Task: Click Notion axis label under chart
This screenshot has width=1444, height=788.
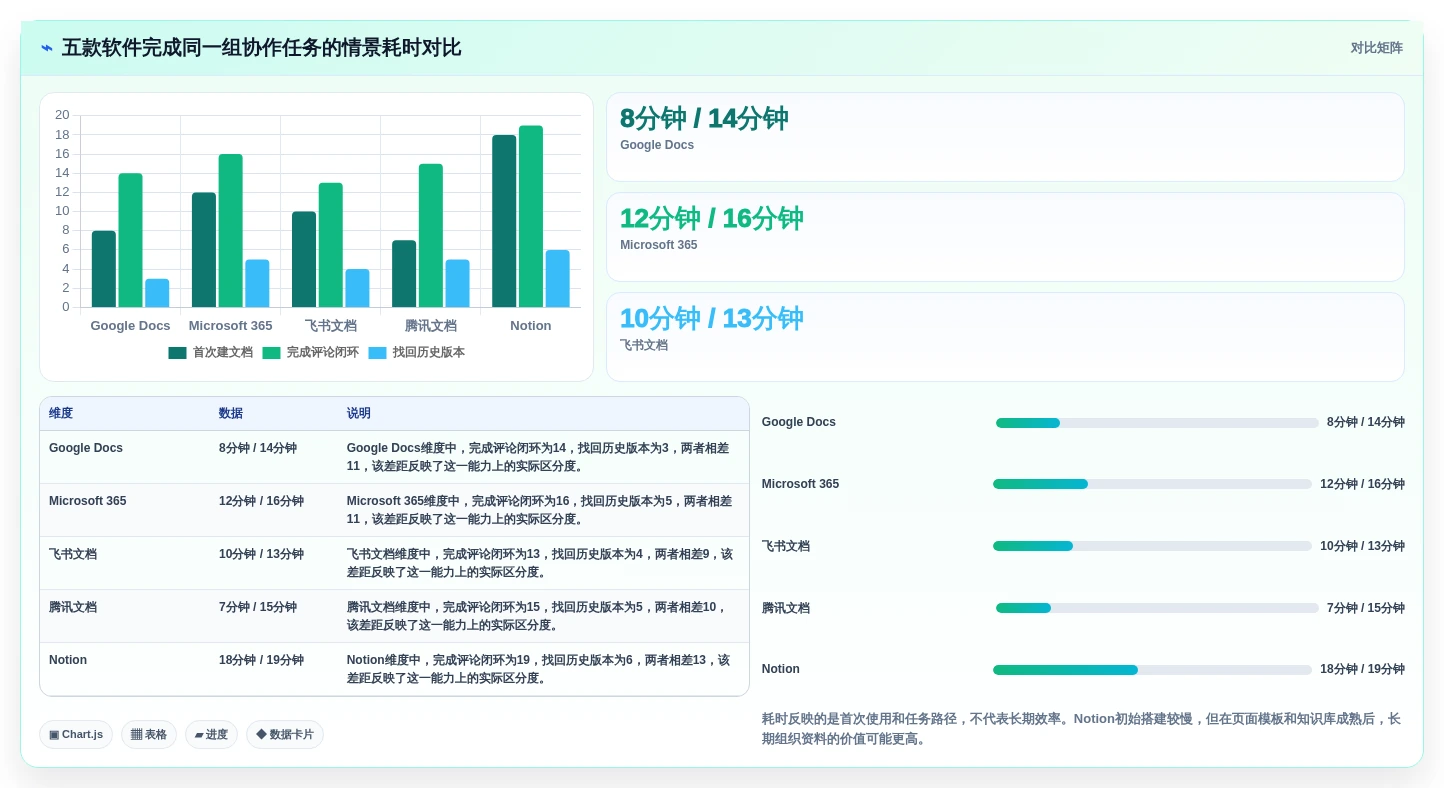Action: coord(531,326)
